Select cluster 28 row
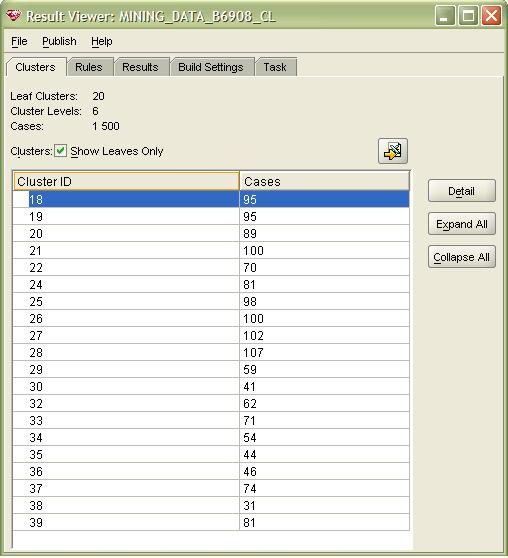508x558 pixels. (x=211, y=353)
